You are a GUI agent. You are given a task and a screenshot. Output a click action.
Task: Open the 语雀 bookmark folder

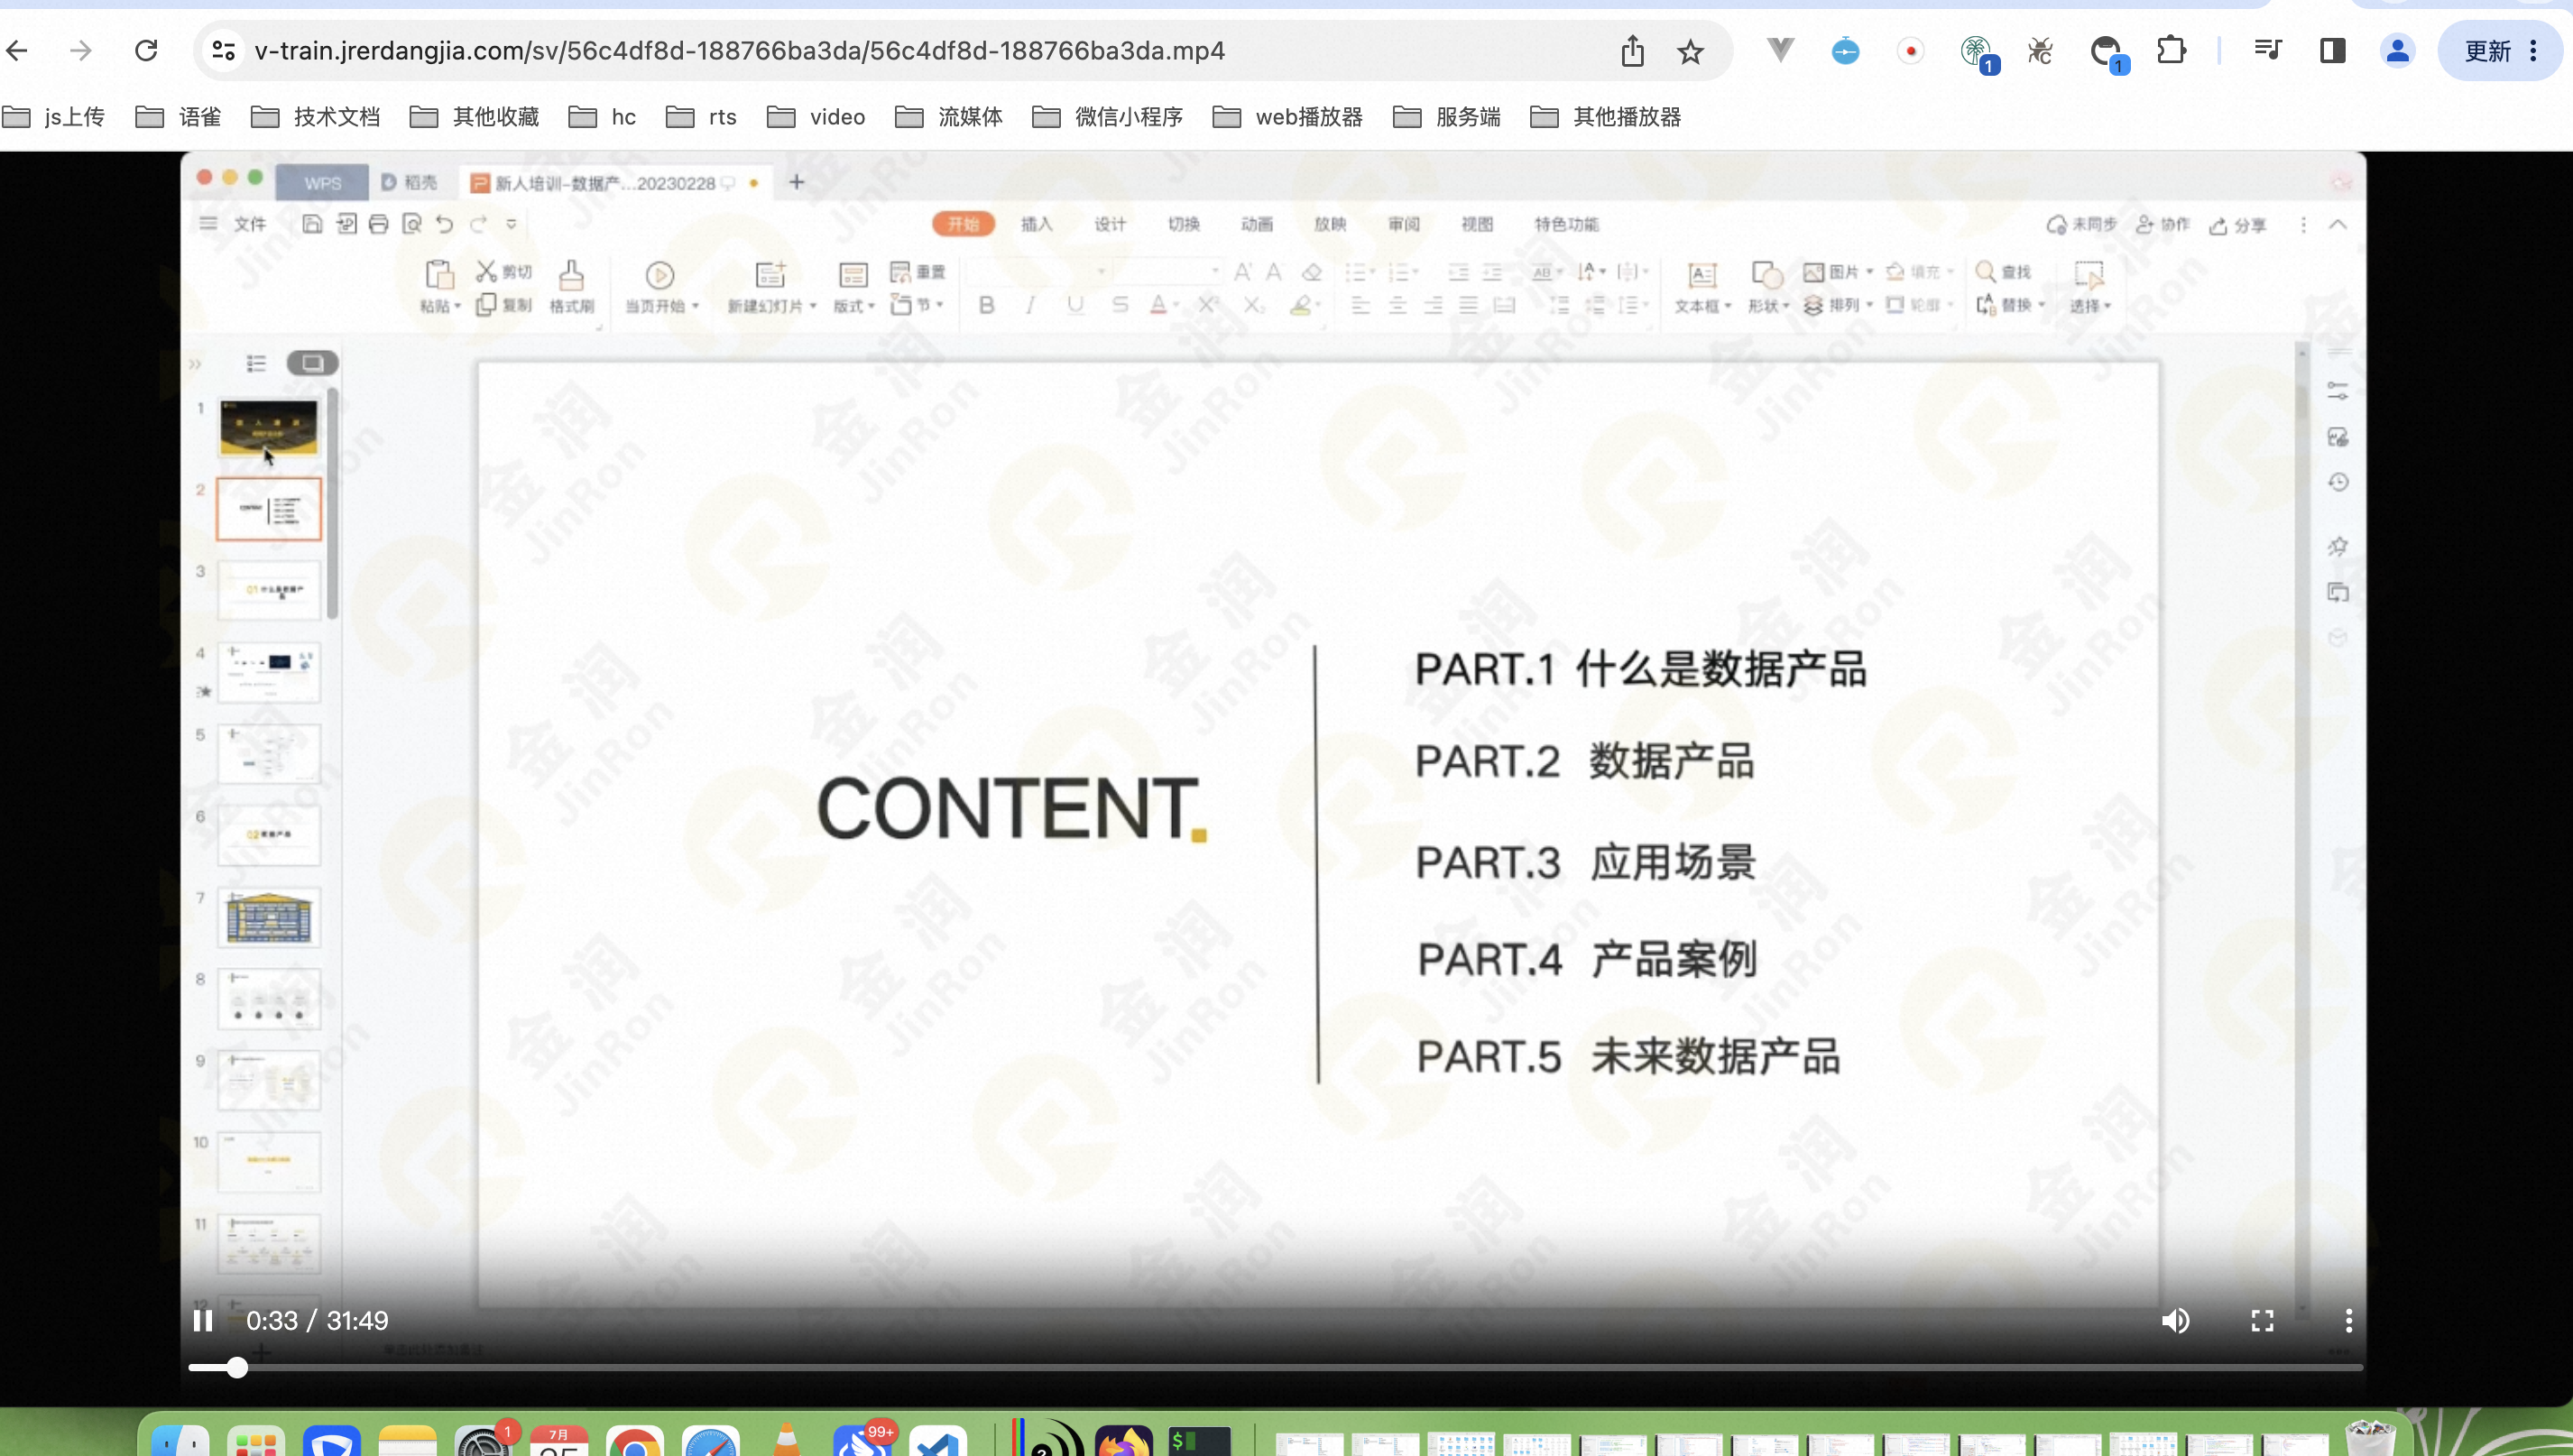click(178, 117)
